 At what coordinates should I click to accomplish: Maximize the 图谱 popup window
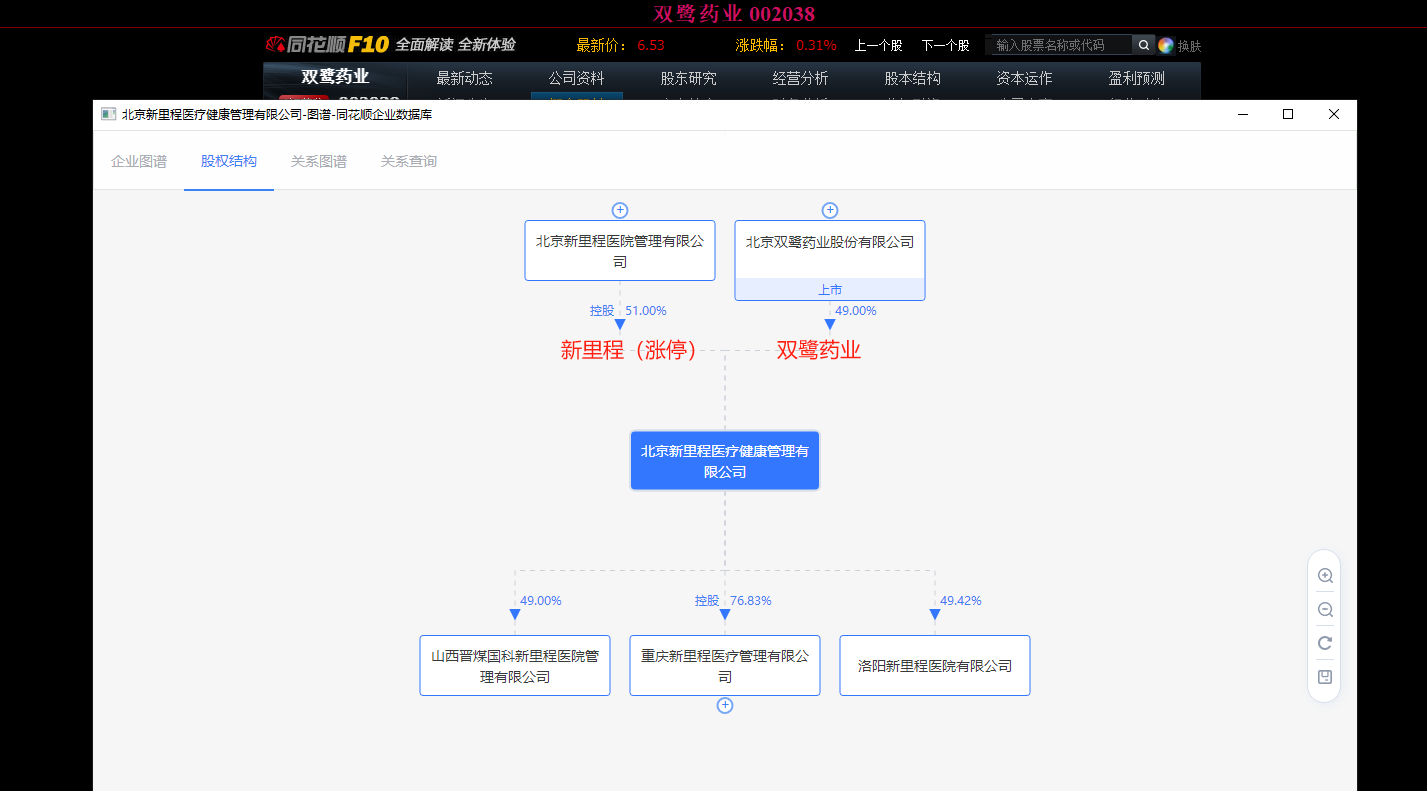pos(1288,114)
